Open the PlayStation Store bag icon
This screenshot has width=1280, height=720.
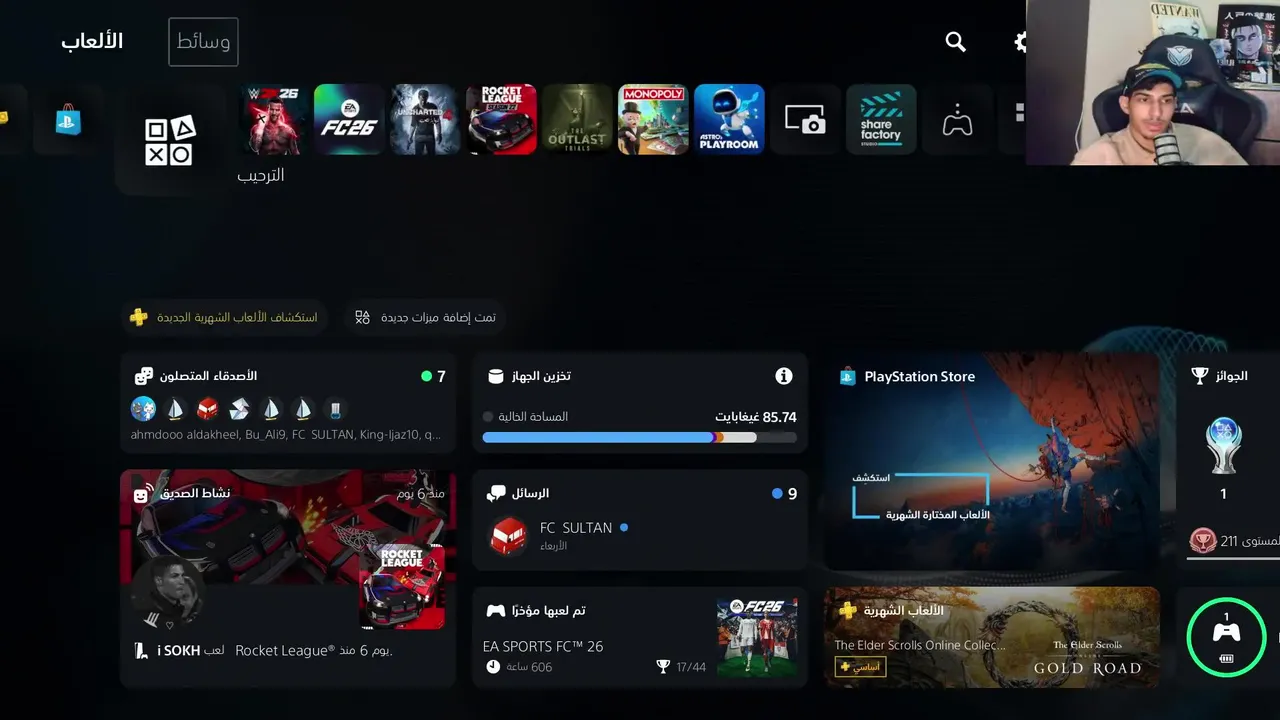click(68, 120)
